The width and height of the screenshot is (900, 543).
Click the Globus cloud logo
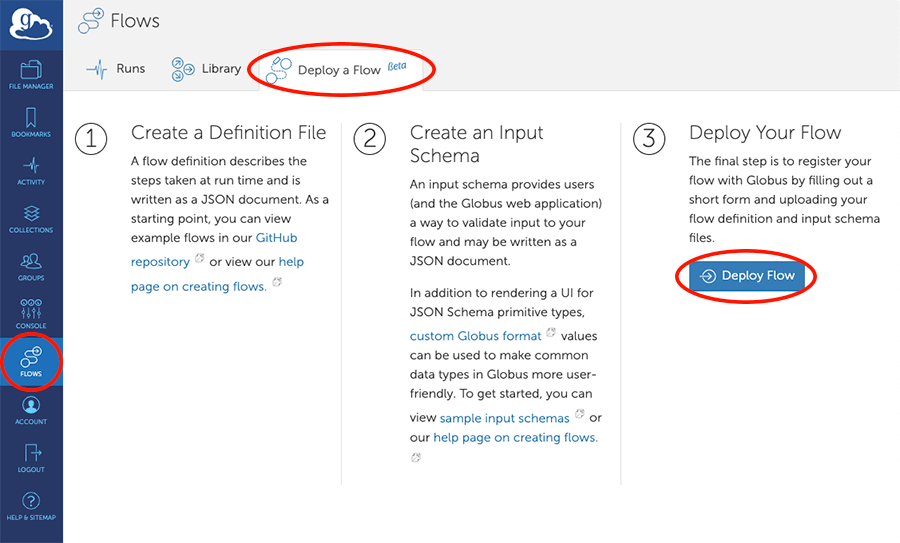point(31,24)
